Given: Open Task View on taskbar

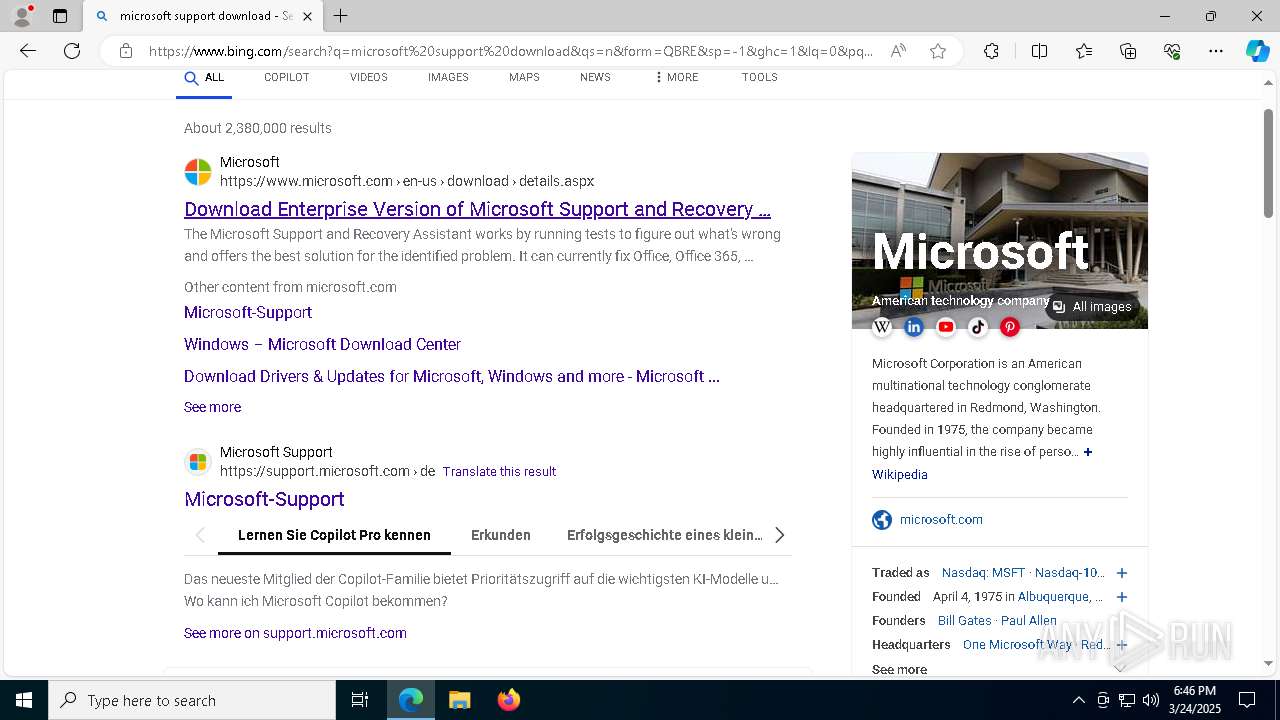Looking at the screenshot, I should point(360,700).
